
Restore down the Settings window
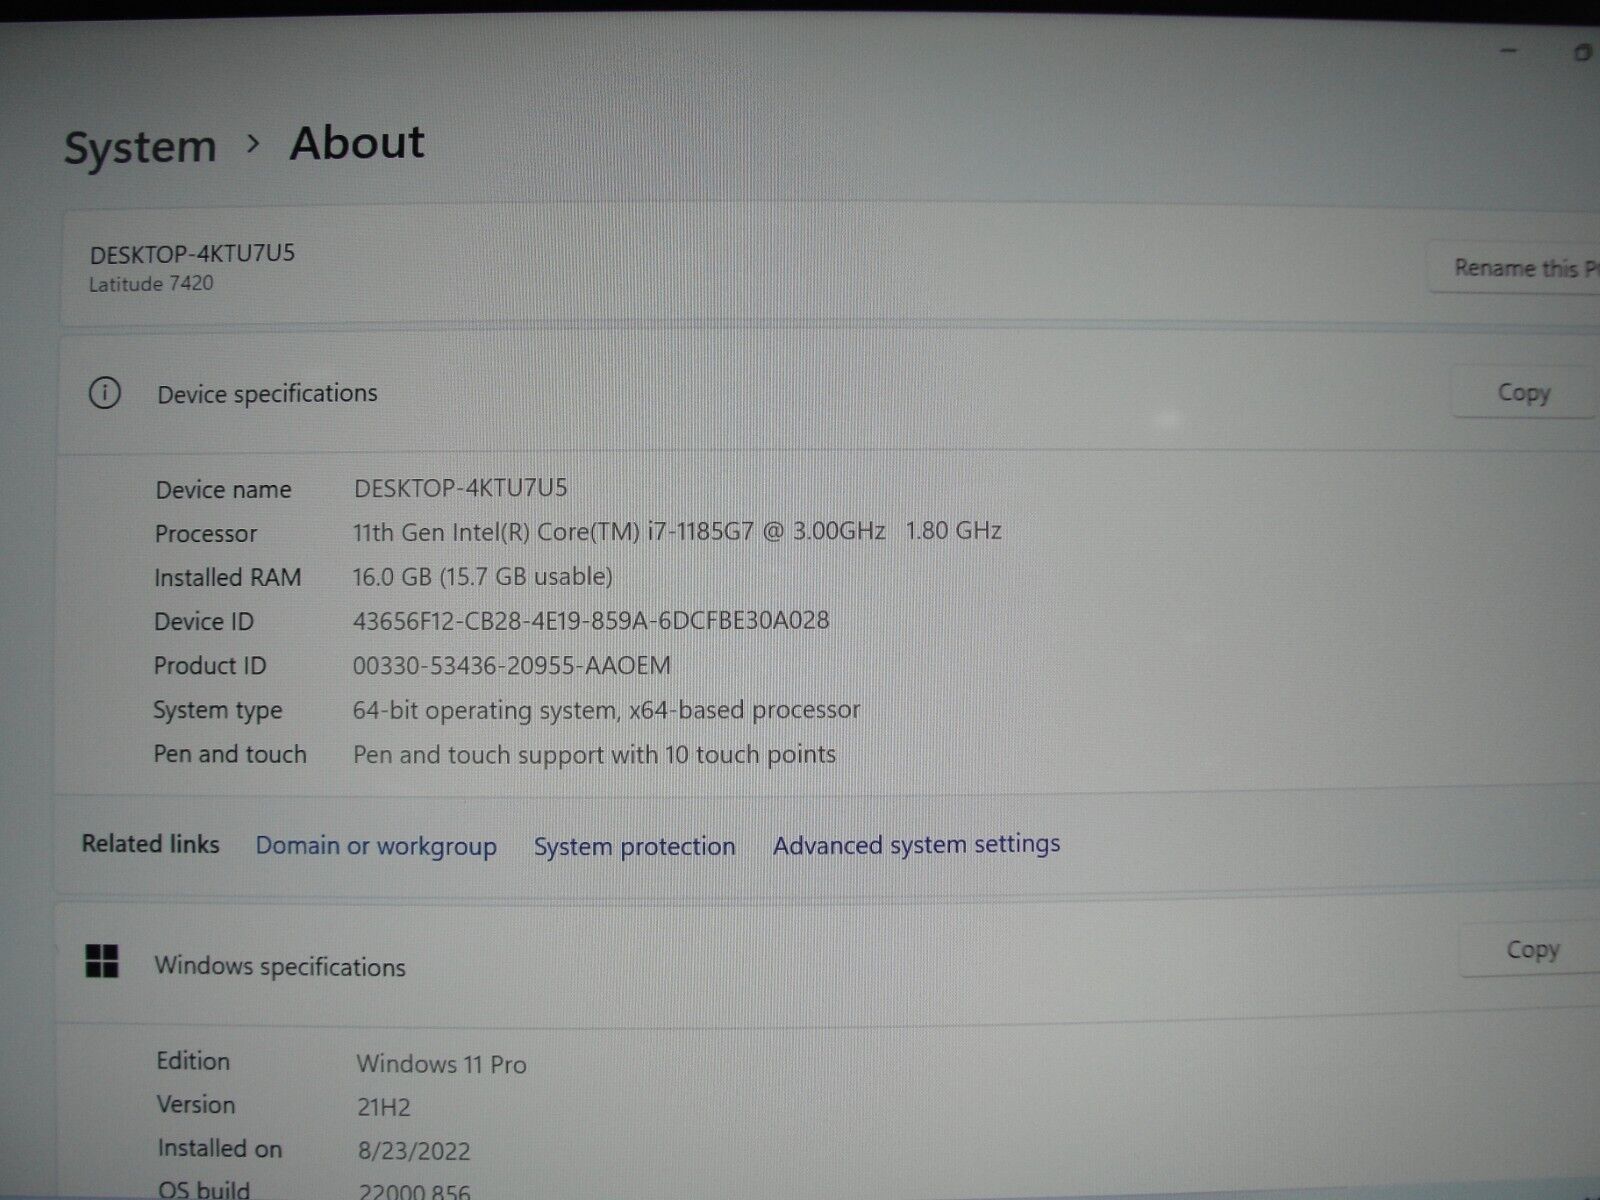coord(1582,52)
